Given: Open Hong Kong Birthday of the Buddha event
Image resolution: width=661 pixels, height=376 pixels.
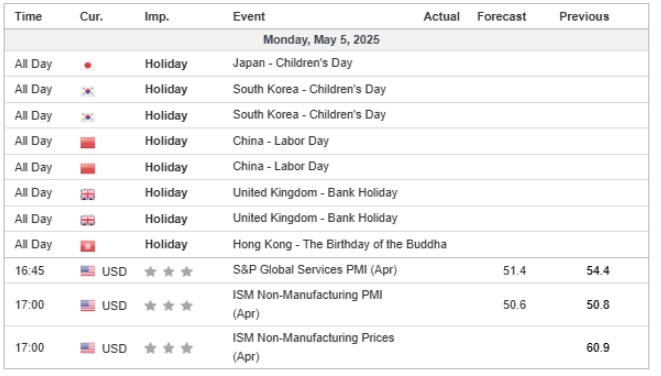Looking at the screenshot, I should 339,244.
